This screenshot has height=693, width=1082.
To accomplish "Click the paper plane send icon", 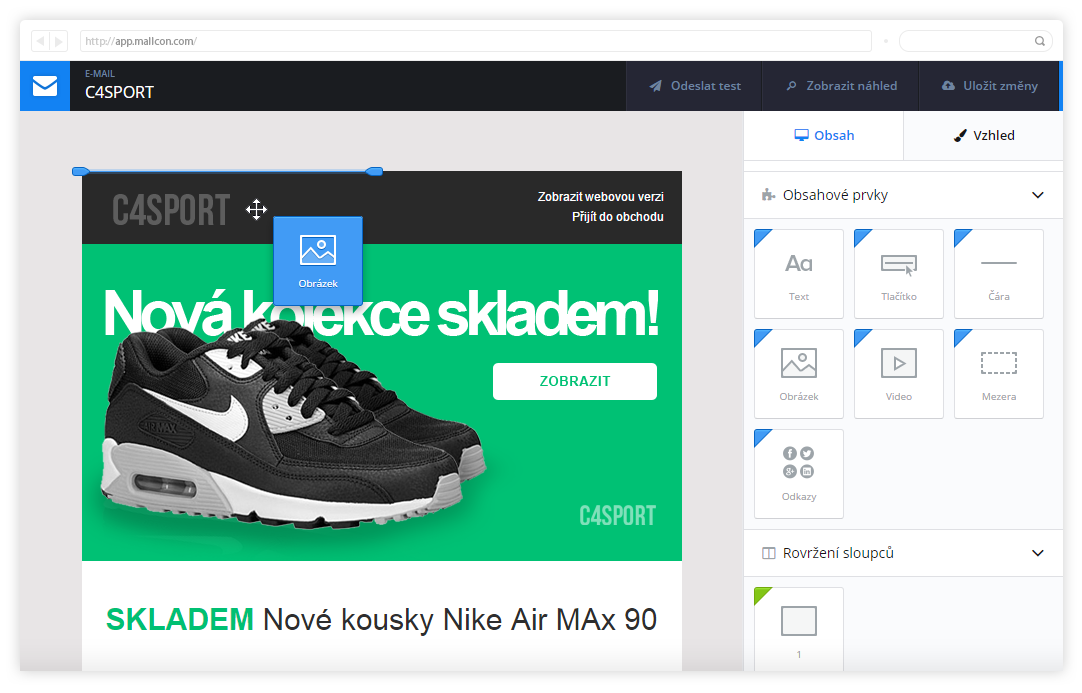I will click(656, 86).
